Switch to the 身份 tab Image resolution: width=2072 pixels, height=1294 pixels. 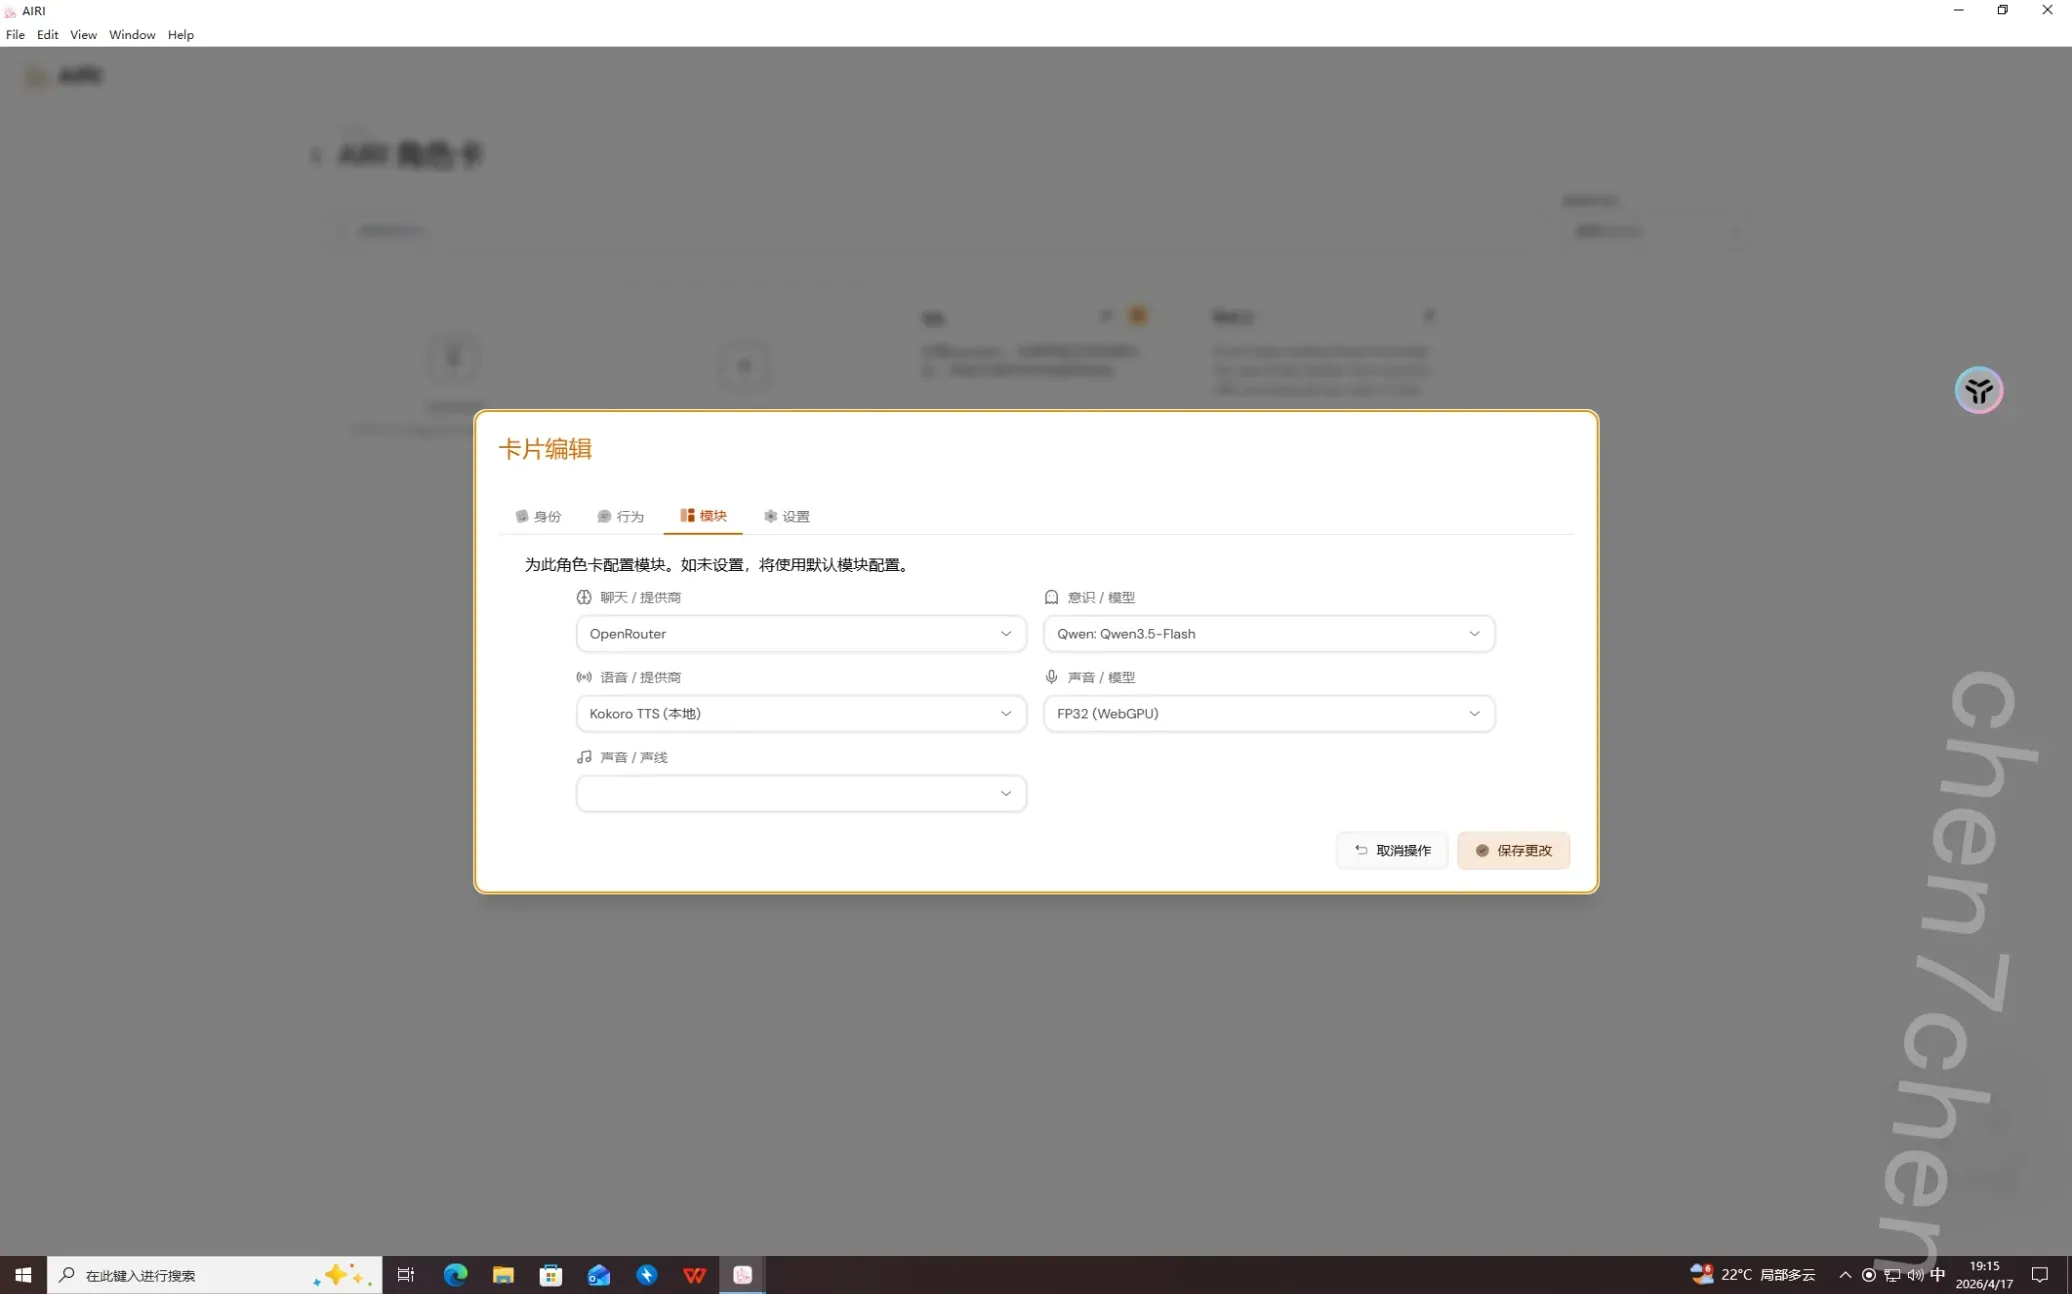(539, 516)
